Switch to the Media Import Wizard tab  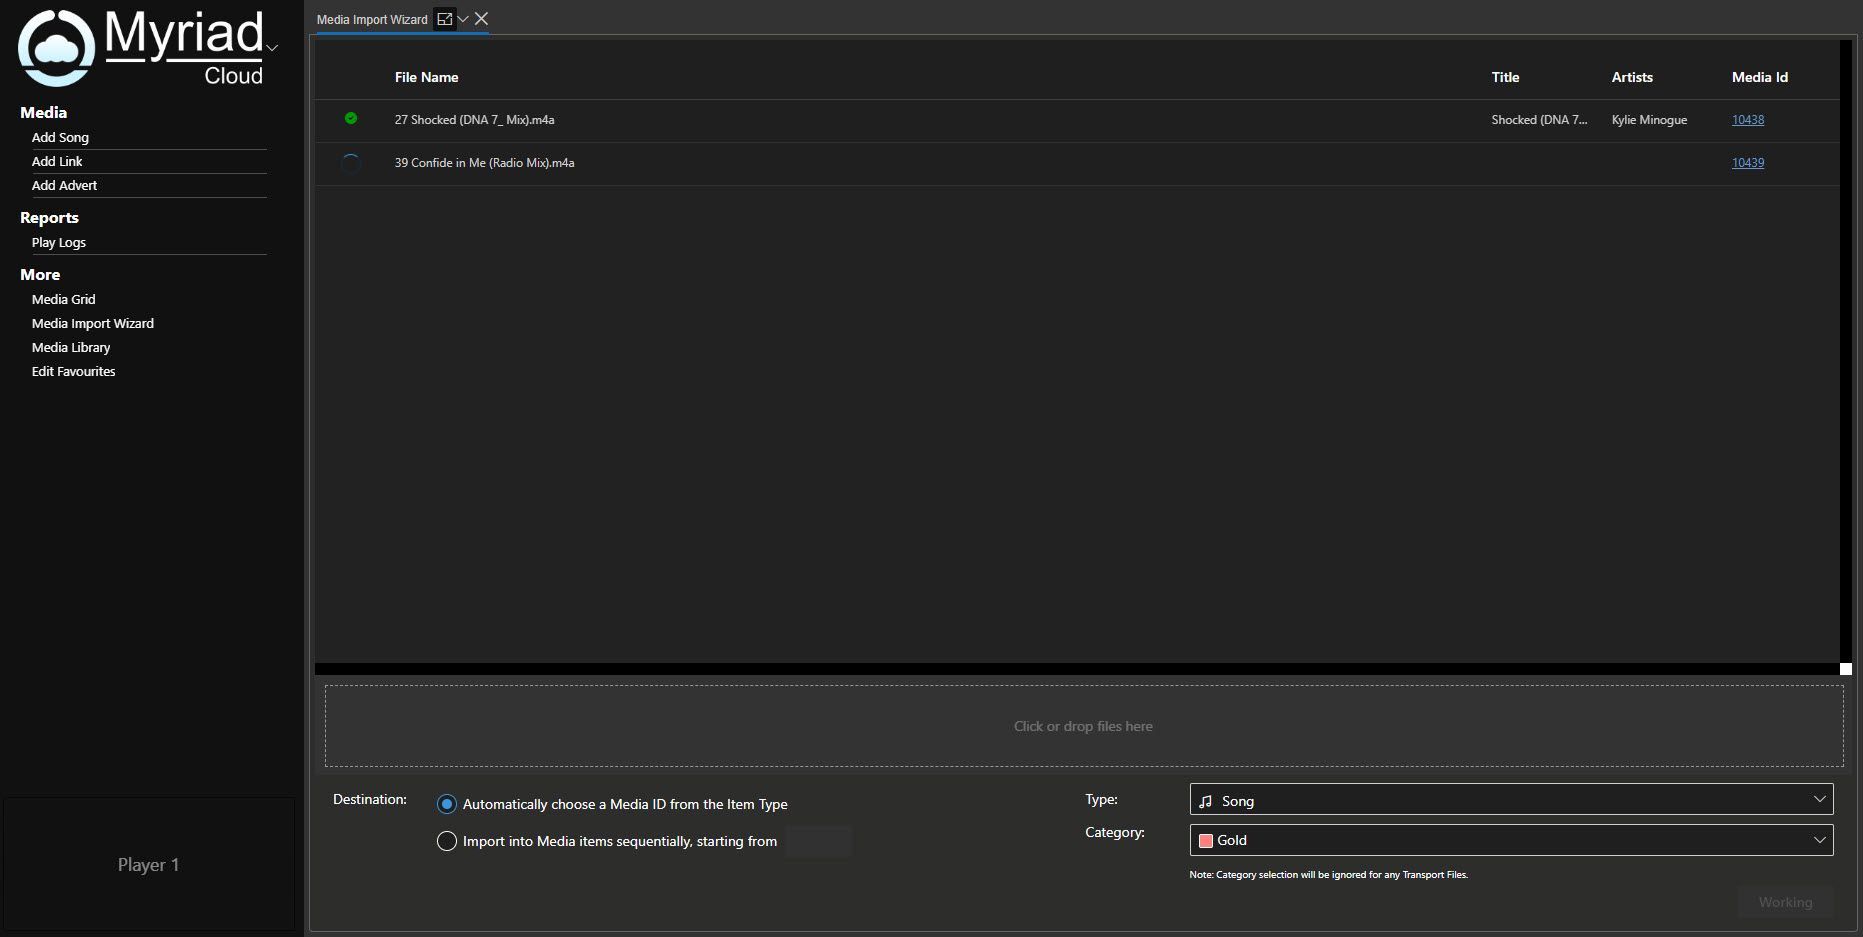click(x=371, y=19)
